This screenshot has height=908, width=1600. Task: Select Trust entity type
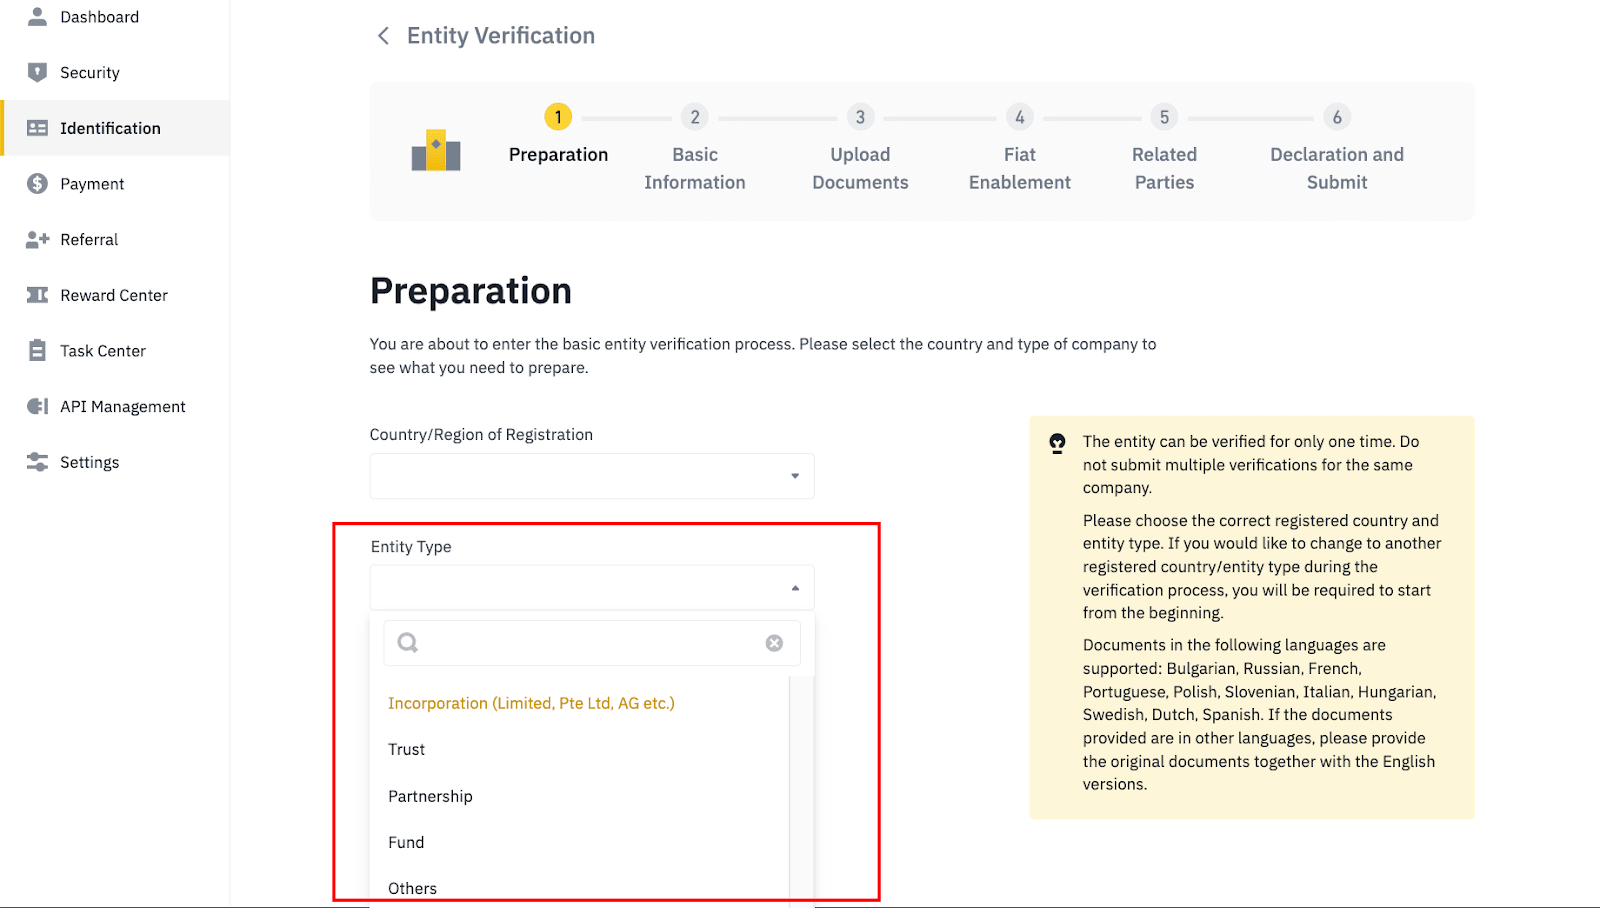[406, 749]
